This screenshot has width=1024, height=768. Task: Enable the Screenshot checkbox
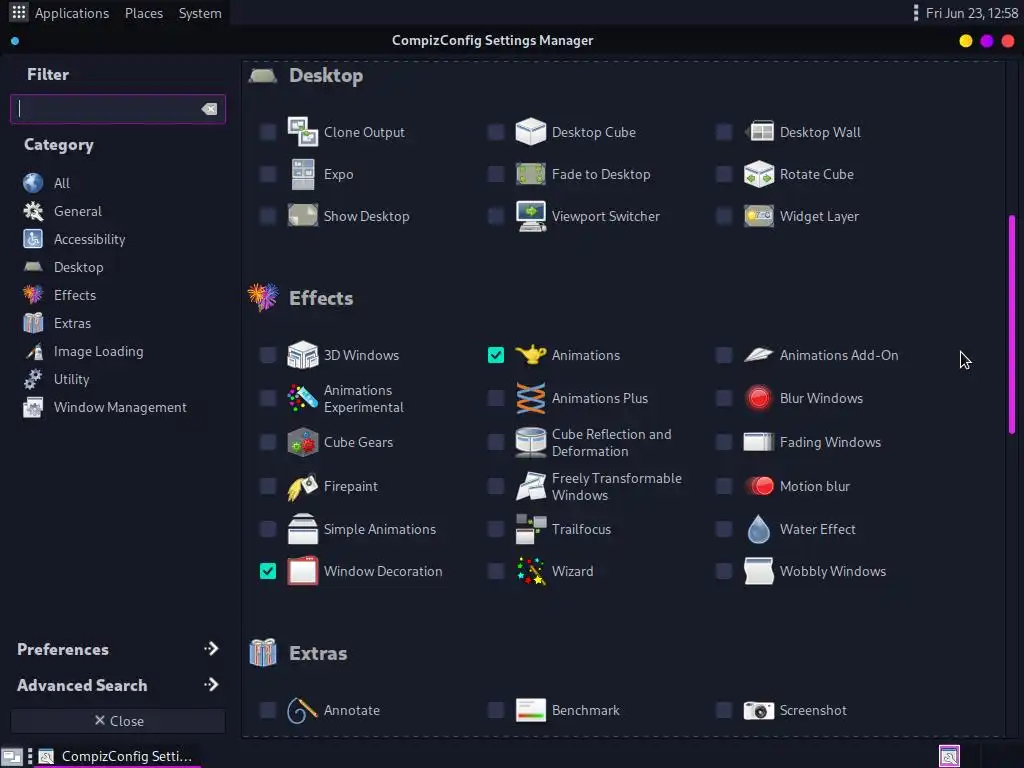[x=724, y=711]
